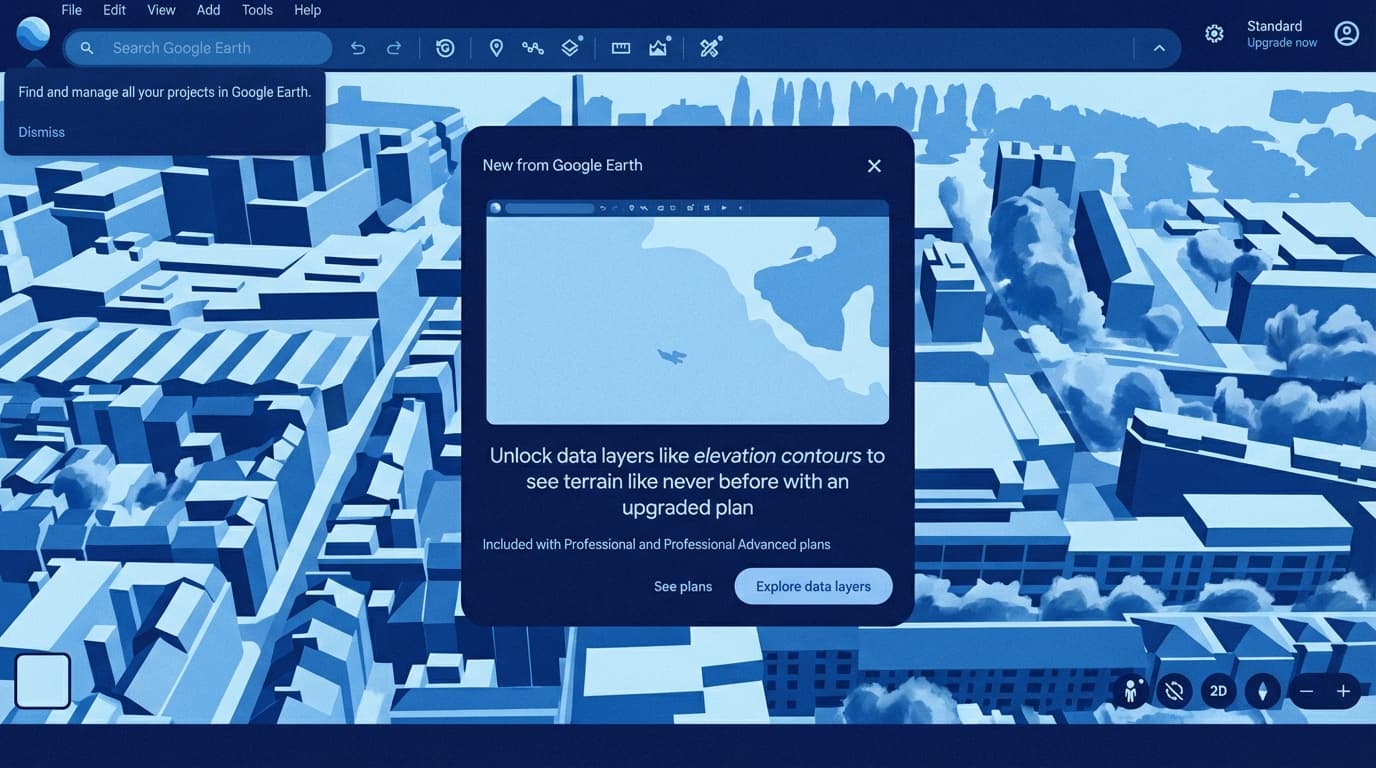Select the Add placemark pin tool

496,48
